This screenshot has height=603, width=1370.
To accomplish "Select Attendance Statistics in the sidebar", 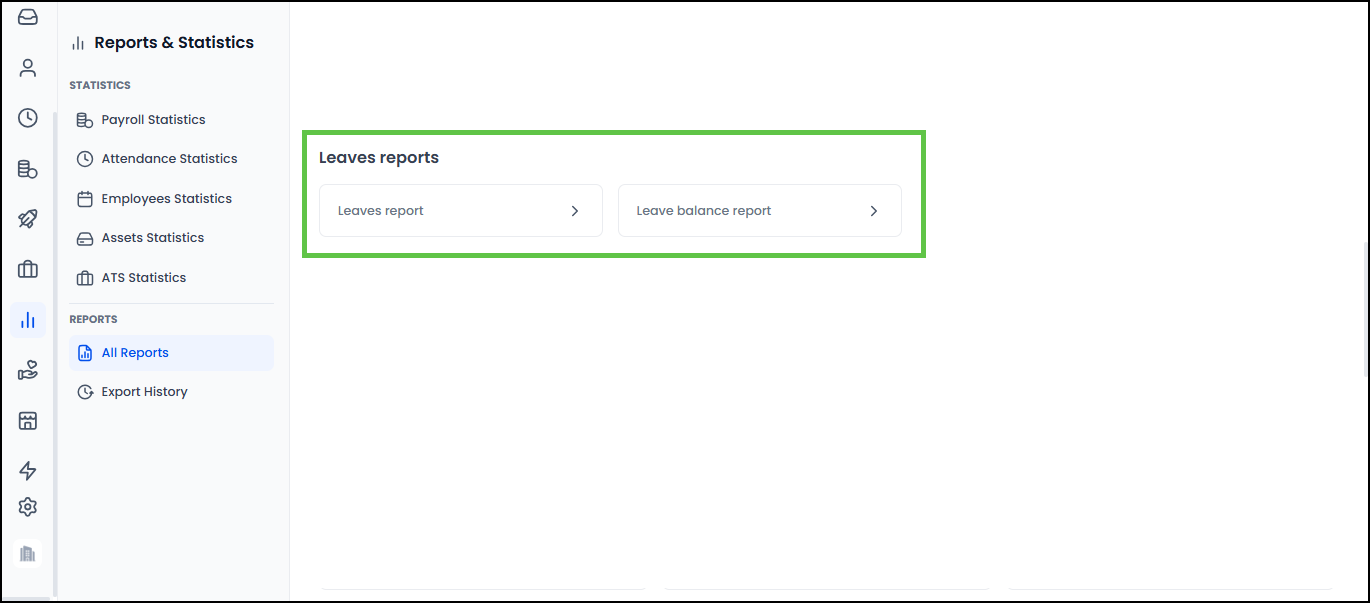I will [x=169, y=158].
